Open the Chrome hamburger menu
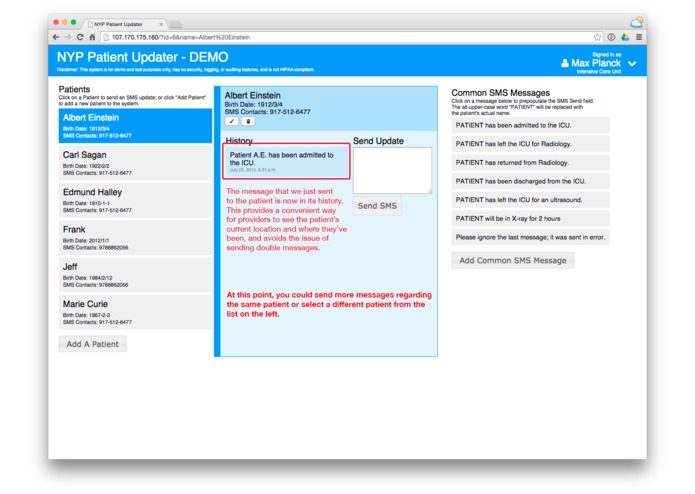The width and height of the screenshot is (695, 494). click(639, 37)
